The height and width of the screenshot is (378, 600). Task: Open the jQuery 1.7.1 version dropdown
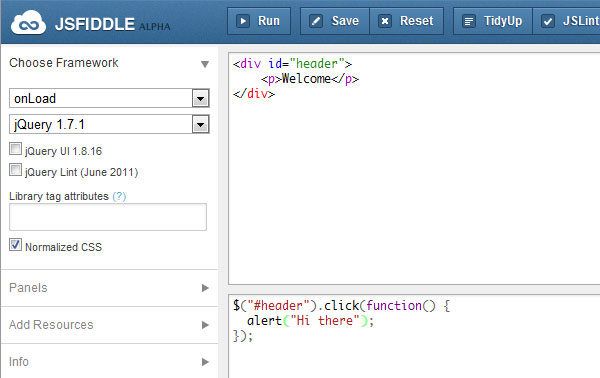[109, 124]
